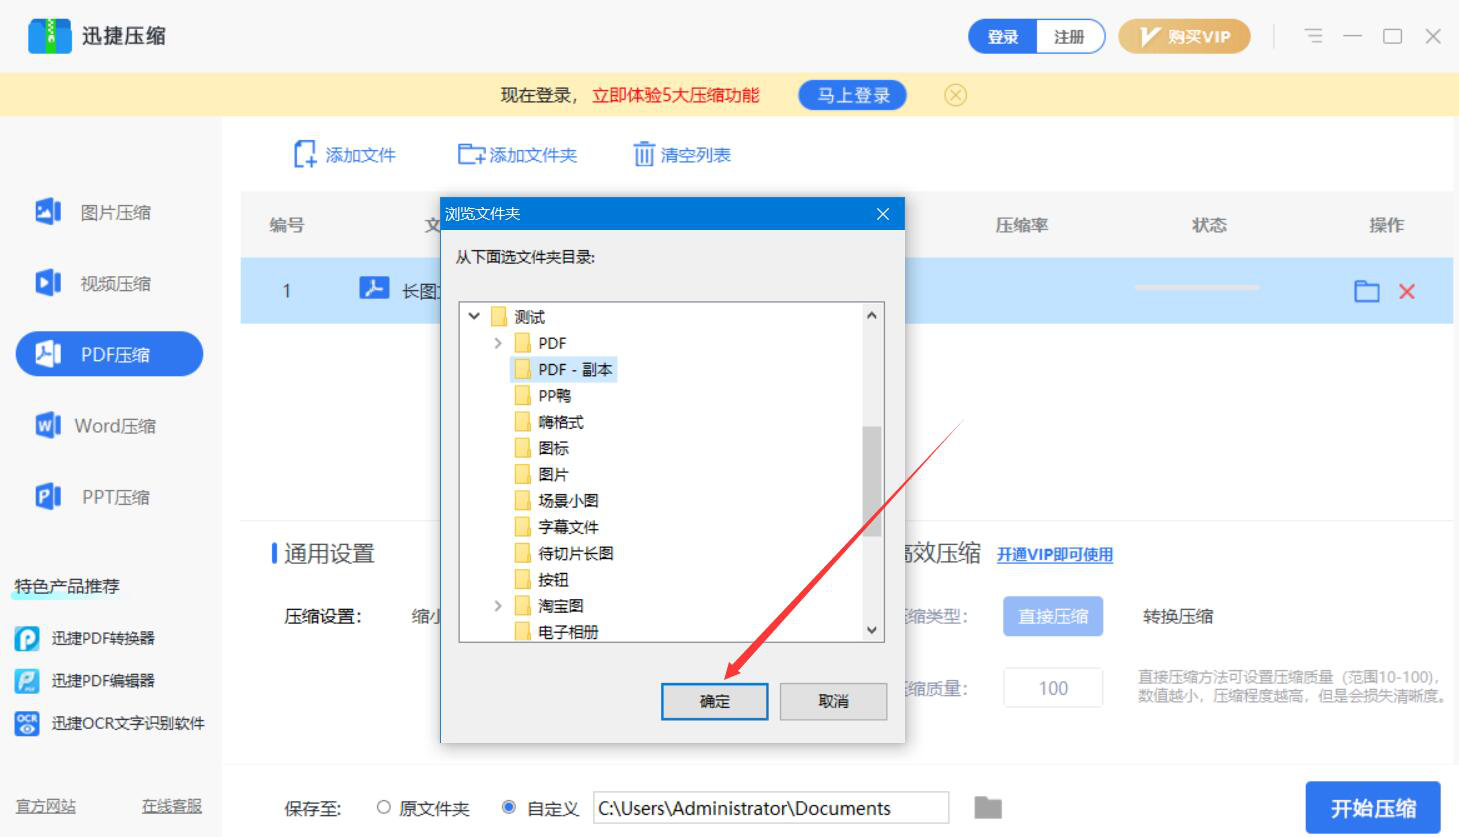Close the 浏览文件夹 dialog
Viewport: 1459px width, 837px height.
(x=883, y=214)
